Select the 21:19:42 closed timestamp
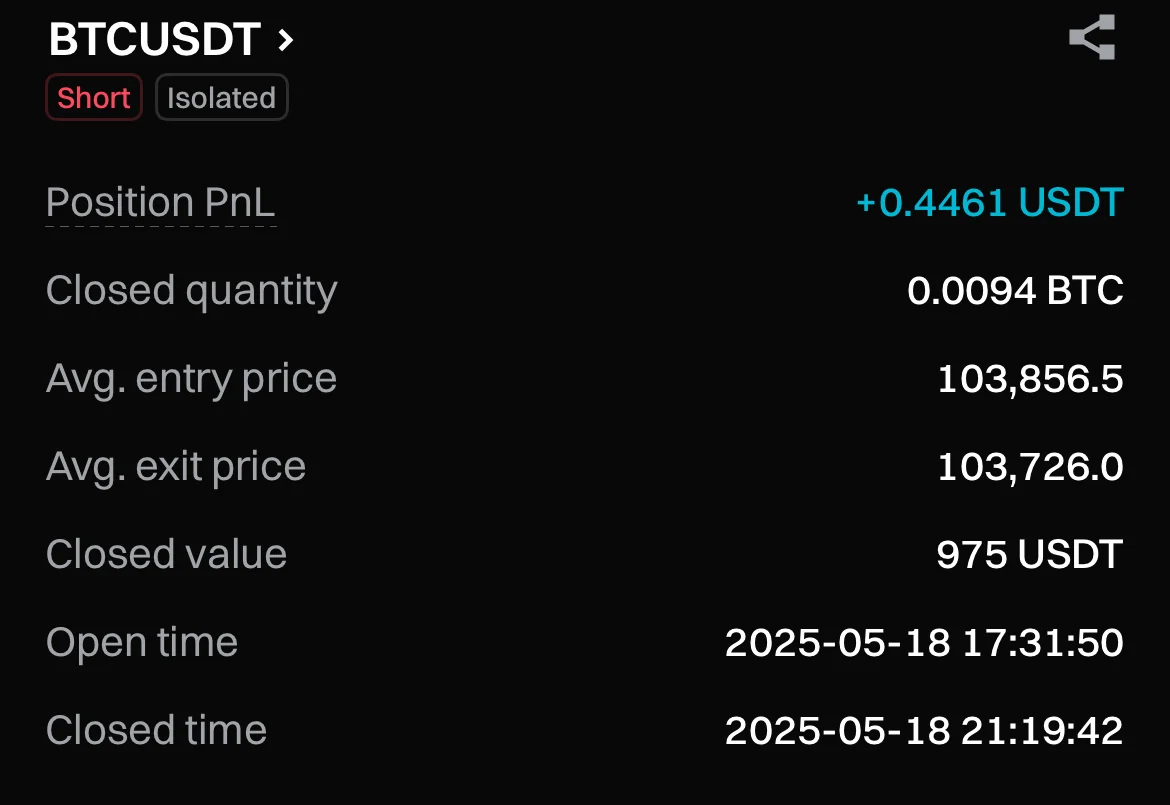This screenshot has width=1170, height=805. [x=1042, y=731]
